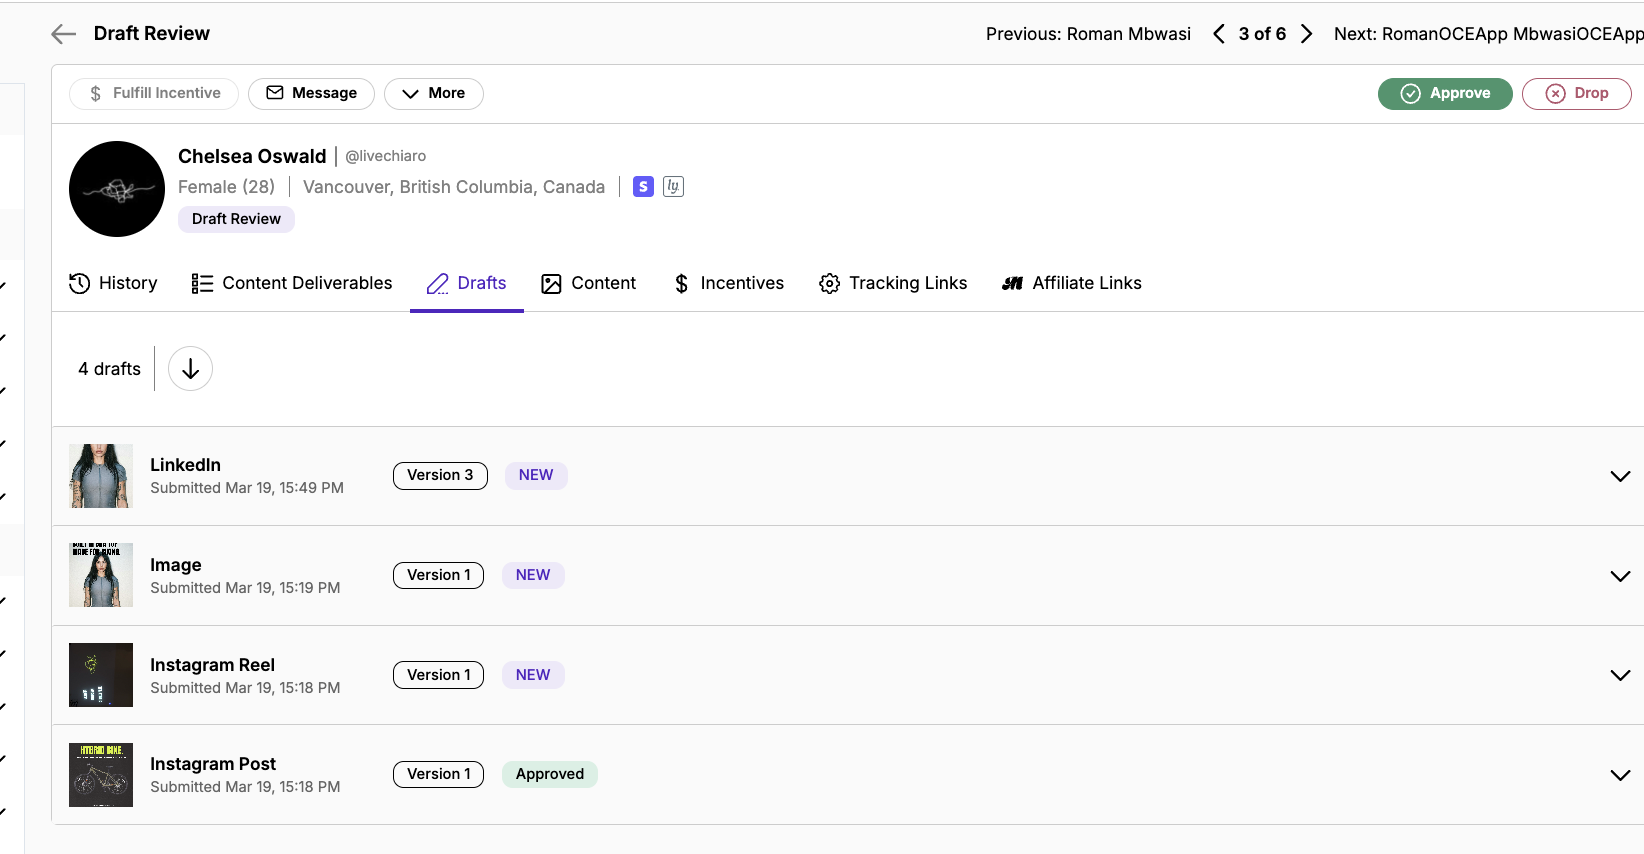Open the More dropdown menu
This screenshot has width=1644, height=854.
[x=433, y=93]
